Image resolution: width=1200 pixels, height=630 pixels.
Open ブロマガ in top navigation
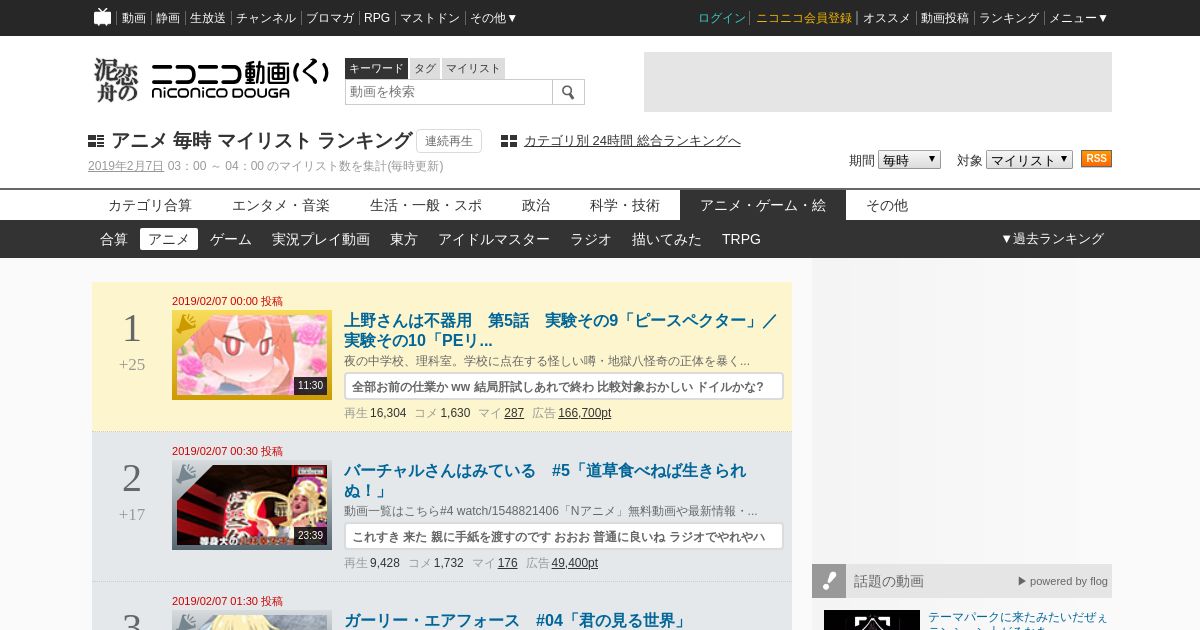pos(330,18)
